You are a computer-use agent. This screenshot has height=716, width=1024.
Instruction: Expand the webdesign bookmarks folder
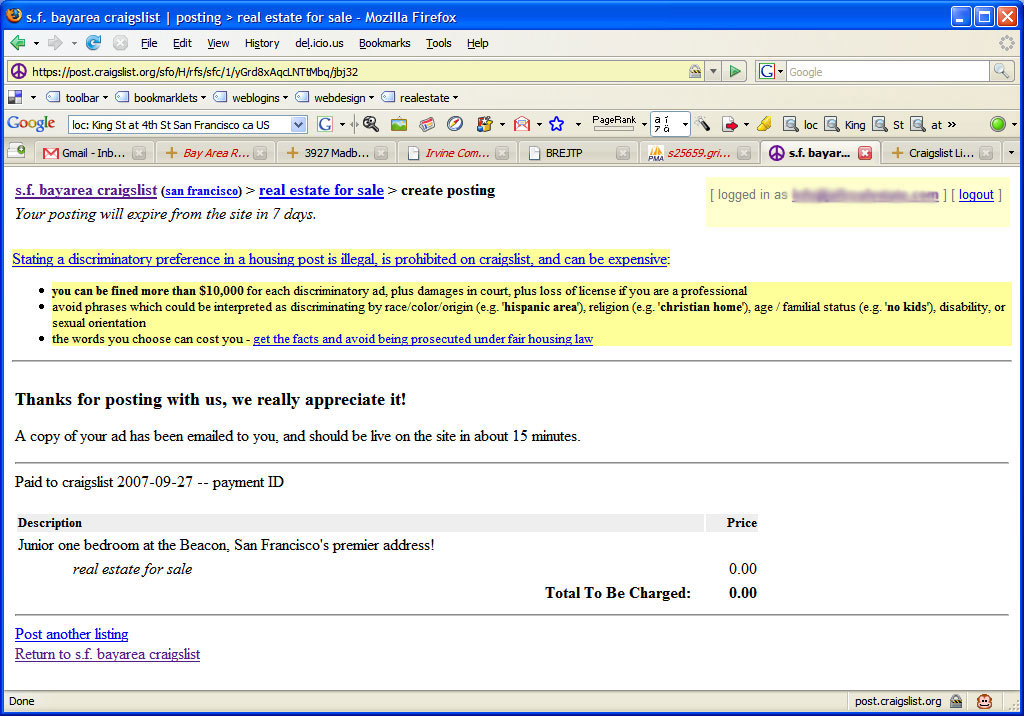pos(335,98)
